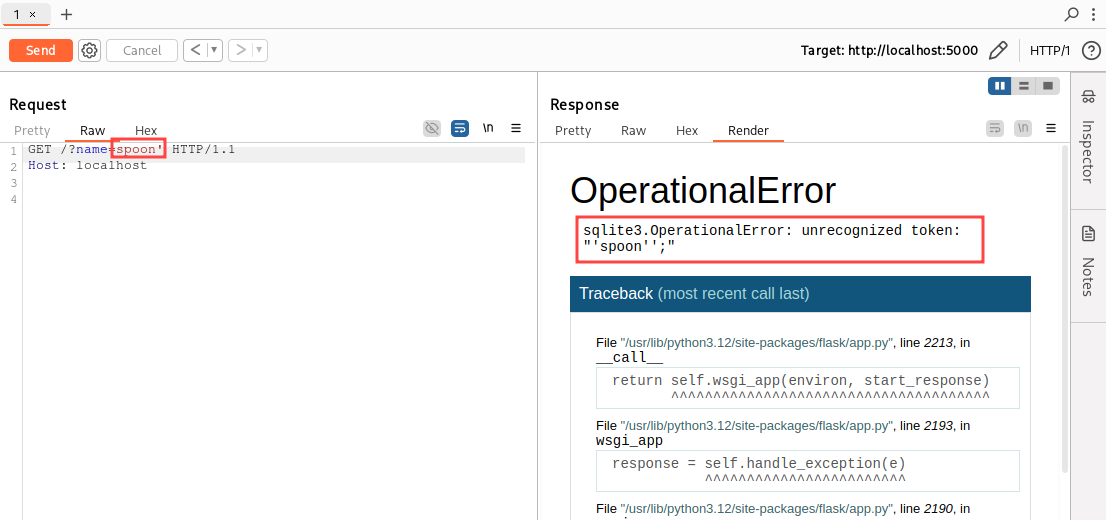The width and height of the screenshot is (1106, 520).
Task: Click the pencil icon to edit target
Action: [997, 50]
